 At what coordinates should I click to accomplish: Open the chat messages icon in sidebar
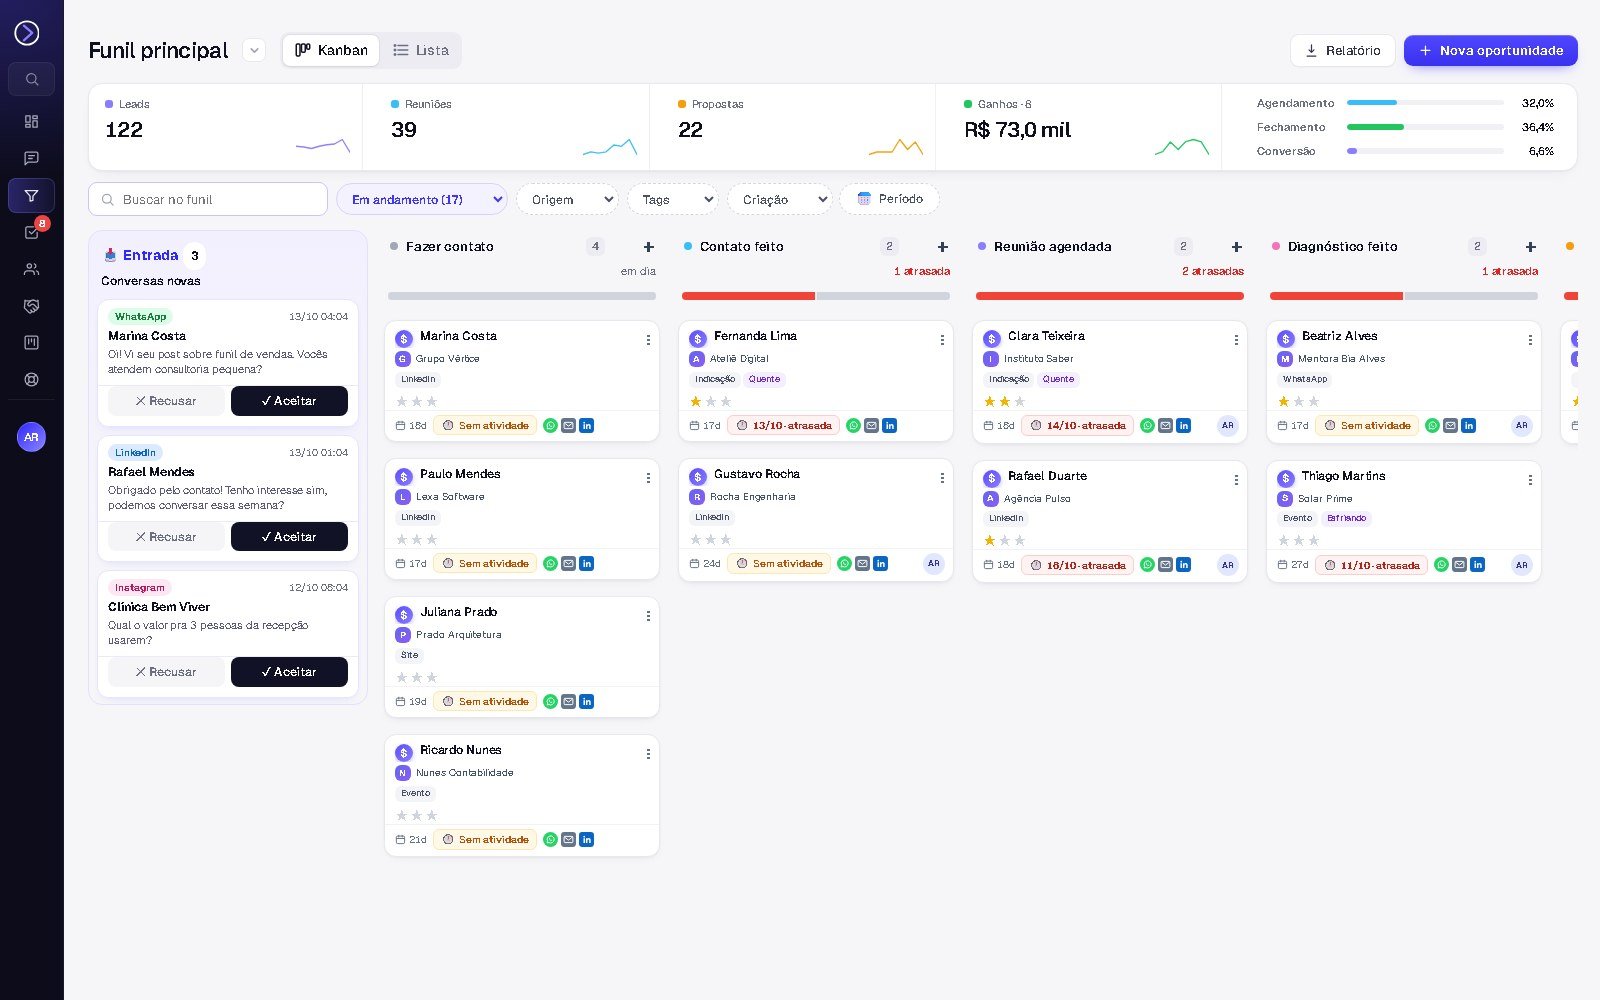click(32, 158)
